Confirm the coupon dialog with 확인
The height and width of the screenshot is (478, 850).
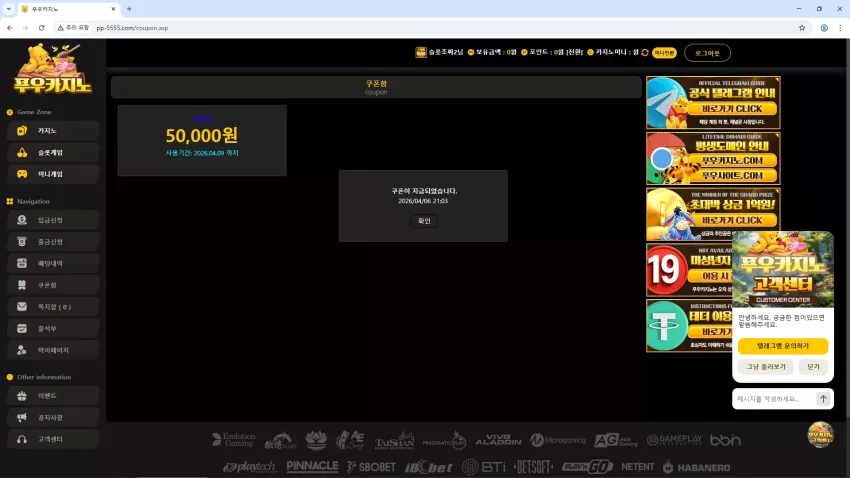click(424, 221)
